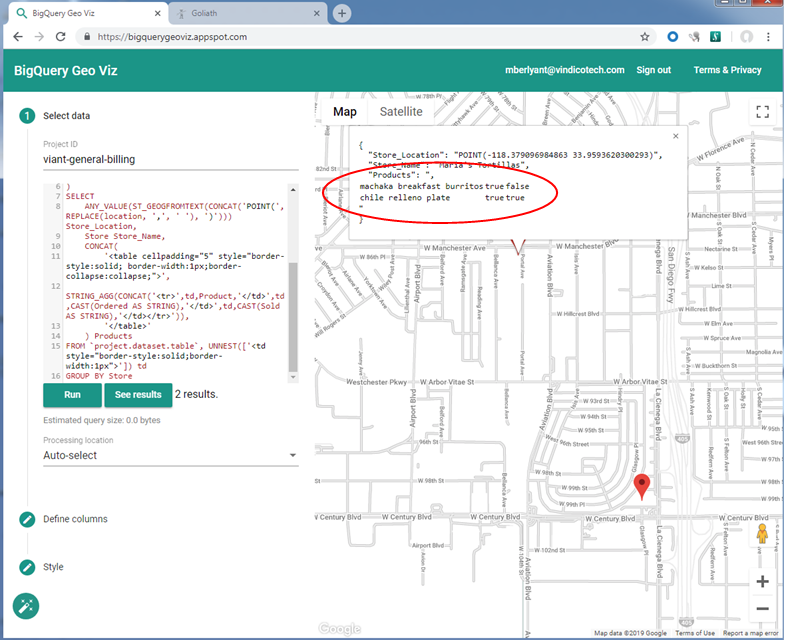Expand the Processing location dropdown
785x641 pixels.
point(170,455)
